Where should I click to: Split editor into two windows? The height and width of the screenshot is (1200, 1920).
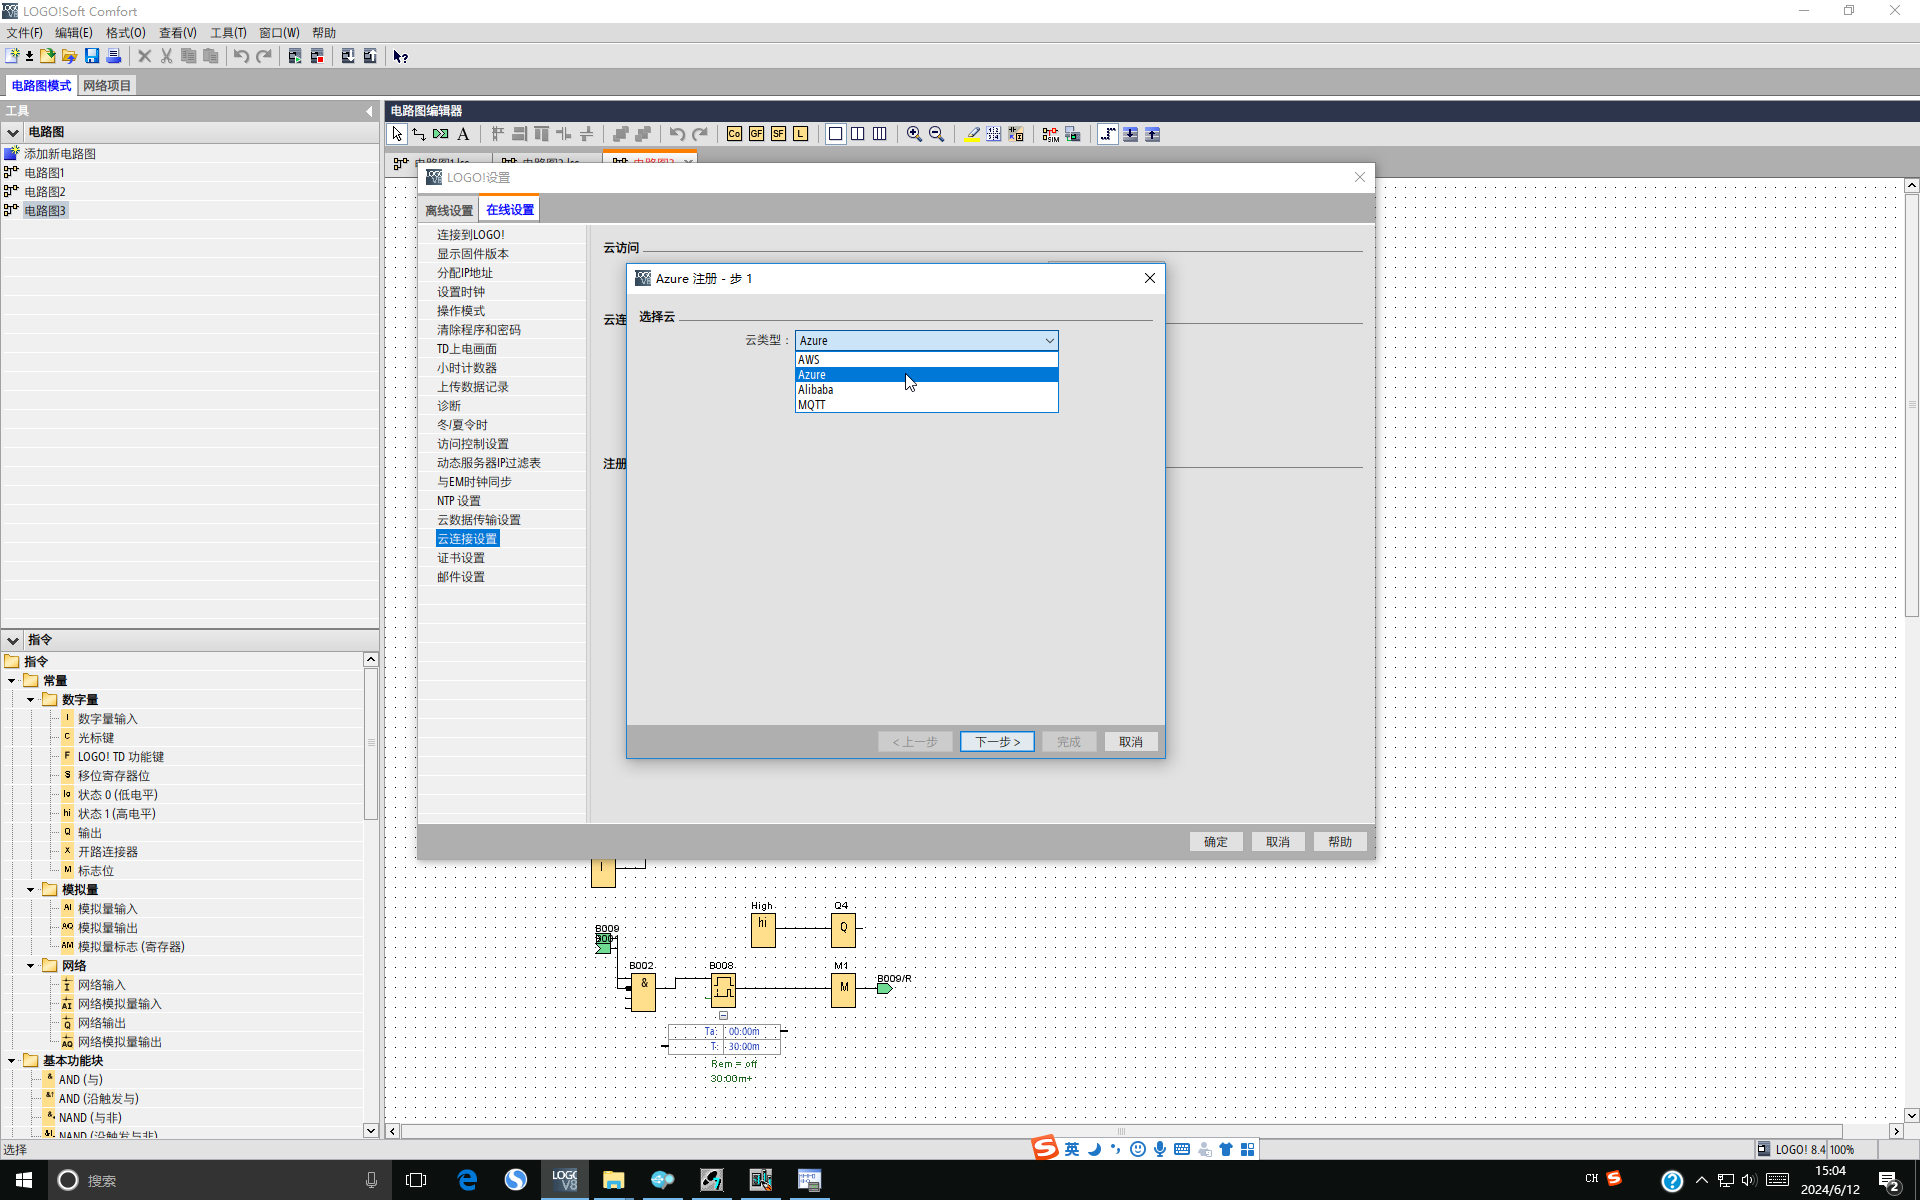[857, 134]
